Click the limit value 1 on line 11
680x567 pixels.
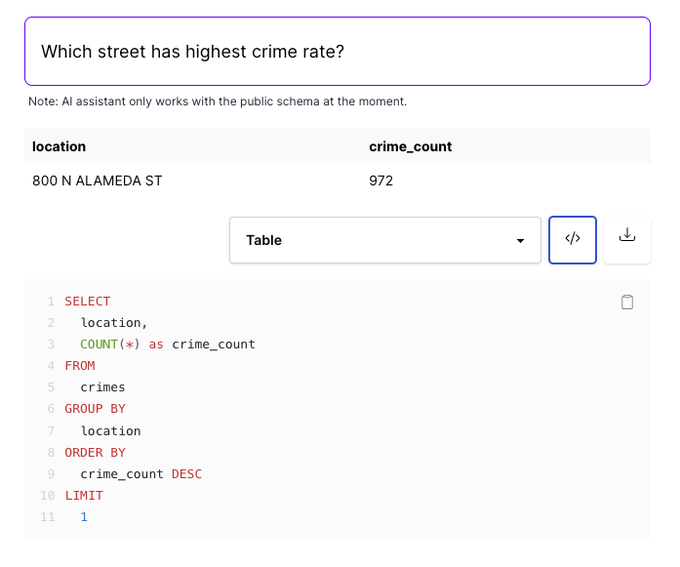(84, 517)
